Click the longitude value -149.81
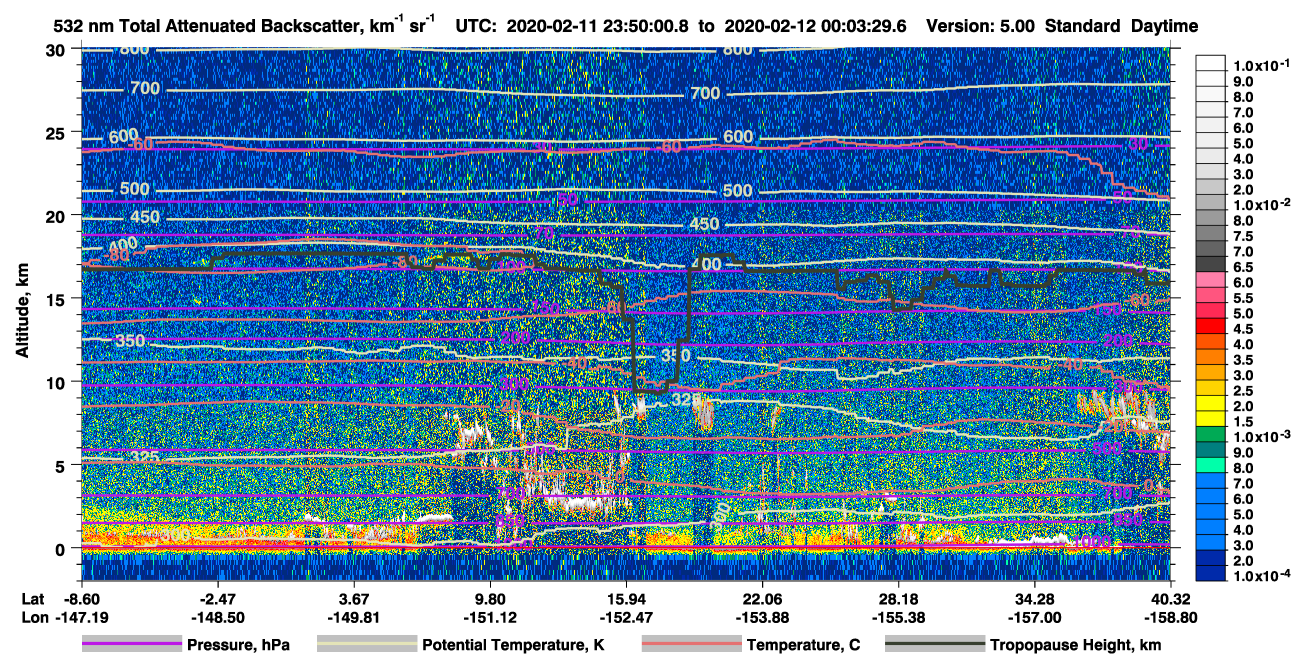Screen dimensions: 1300x667 [x=354, y=617]
